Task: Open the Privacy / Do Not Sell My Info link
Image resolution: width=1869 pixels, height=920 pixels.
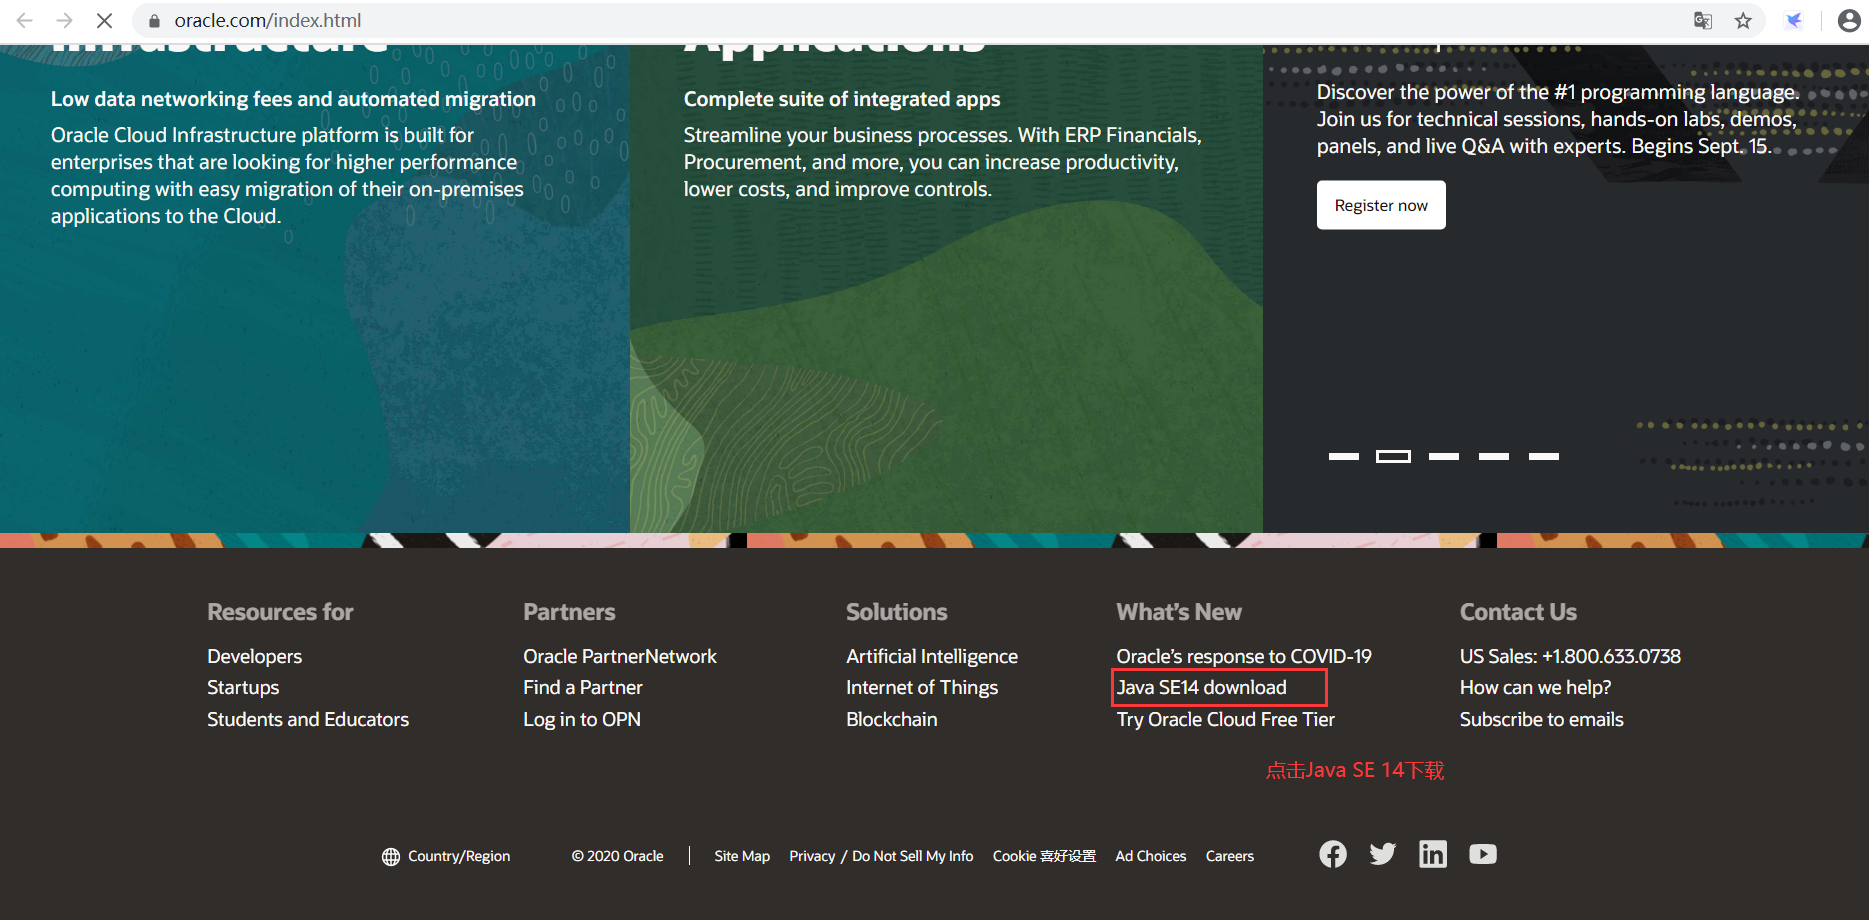Action: pyautogui.click(x=881, y=856)
